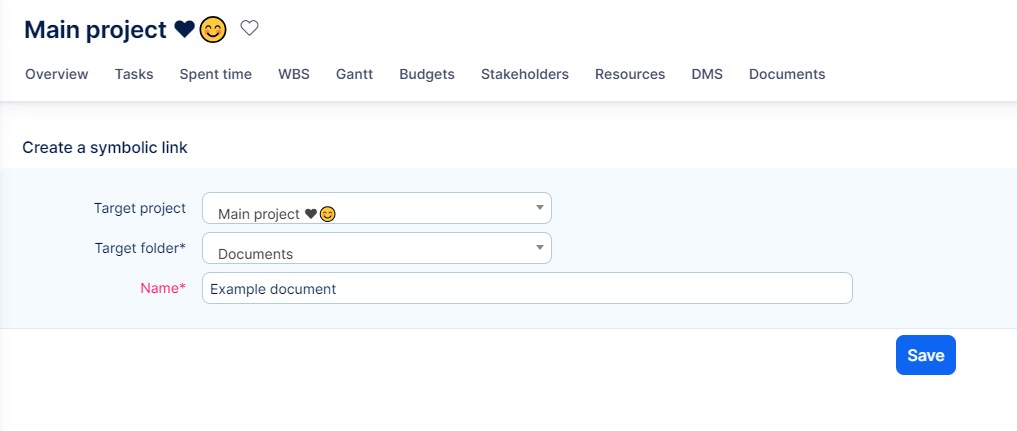The height and width of the screenshot is (431, 1017).
Task: Open the WBS tab
Action: 294,74
